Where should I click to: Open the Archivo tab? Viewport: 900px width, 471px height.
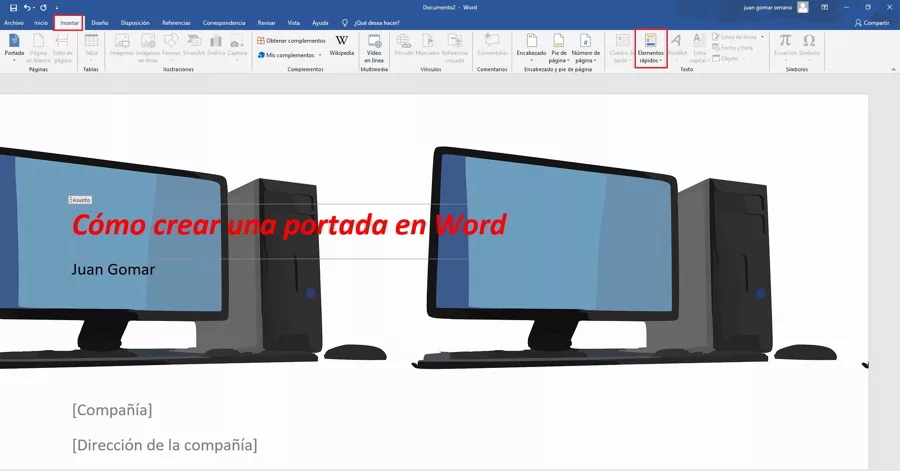click(x=14, y=23)
